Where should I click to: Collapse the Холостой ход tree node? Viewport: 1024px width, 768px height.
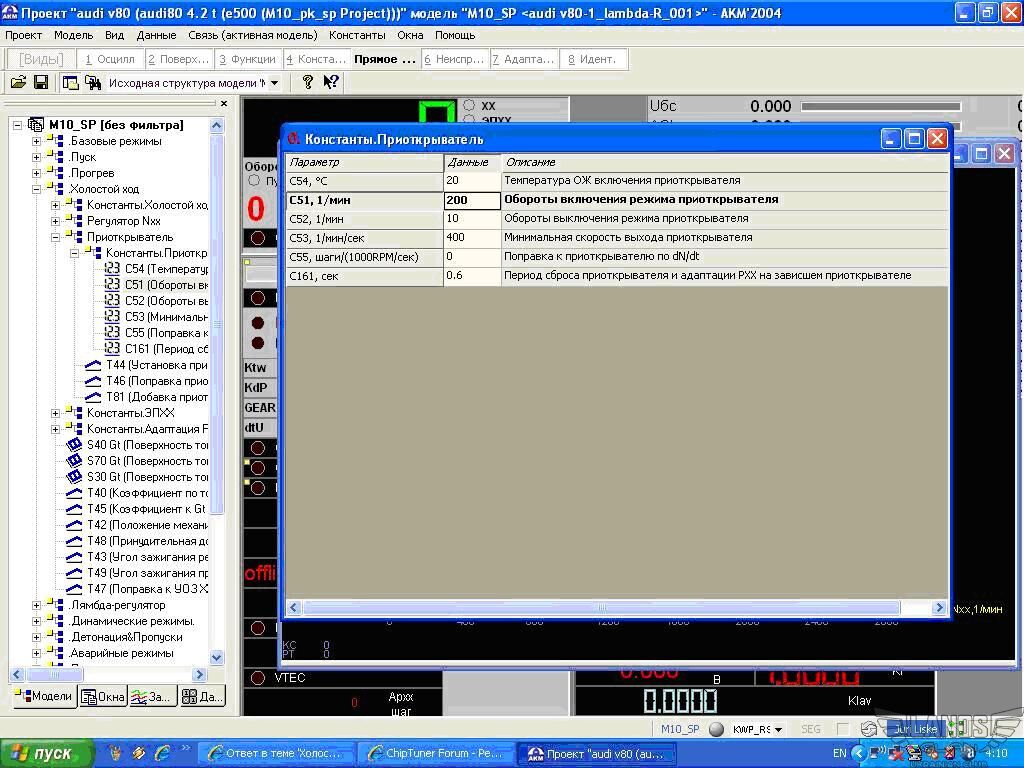tap(37, 189)
